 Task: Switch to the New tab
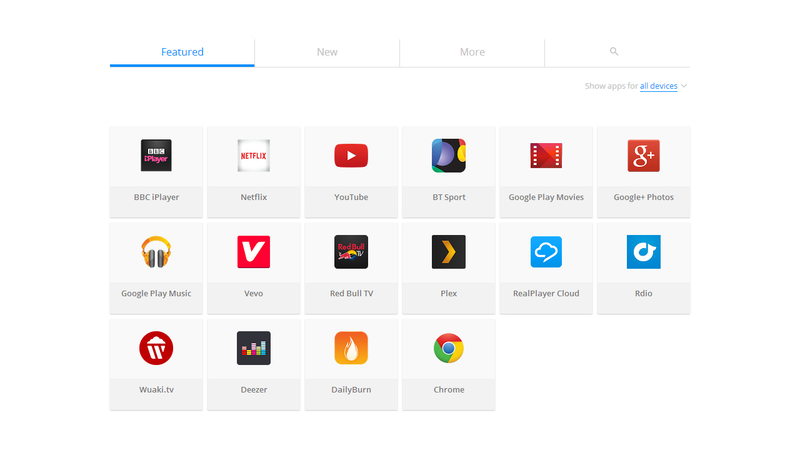pyautogui.click(x=327, y=52)
